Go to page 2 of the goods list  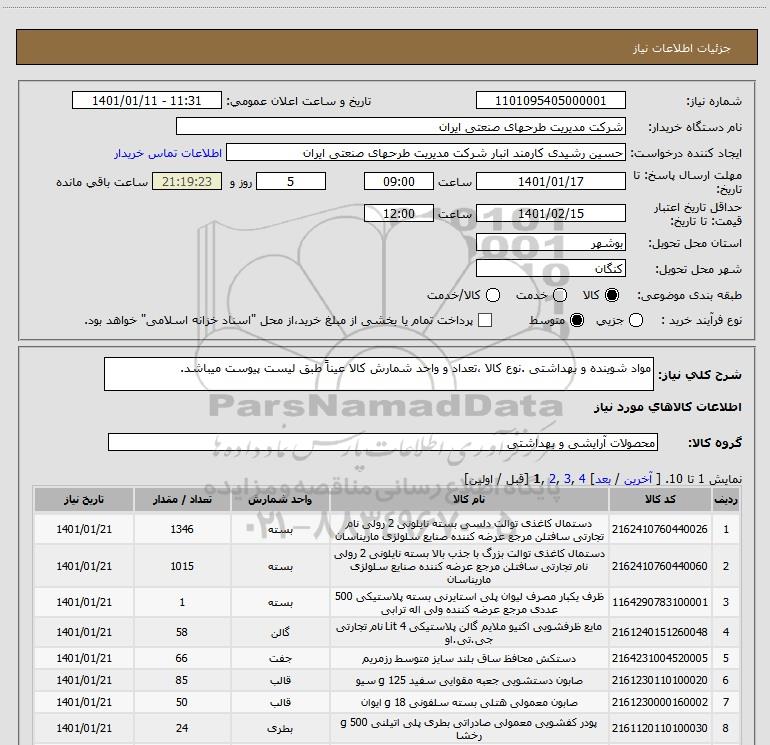[552, 478]
